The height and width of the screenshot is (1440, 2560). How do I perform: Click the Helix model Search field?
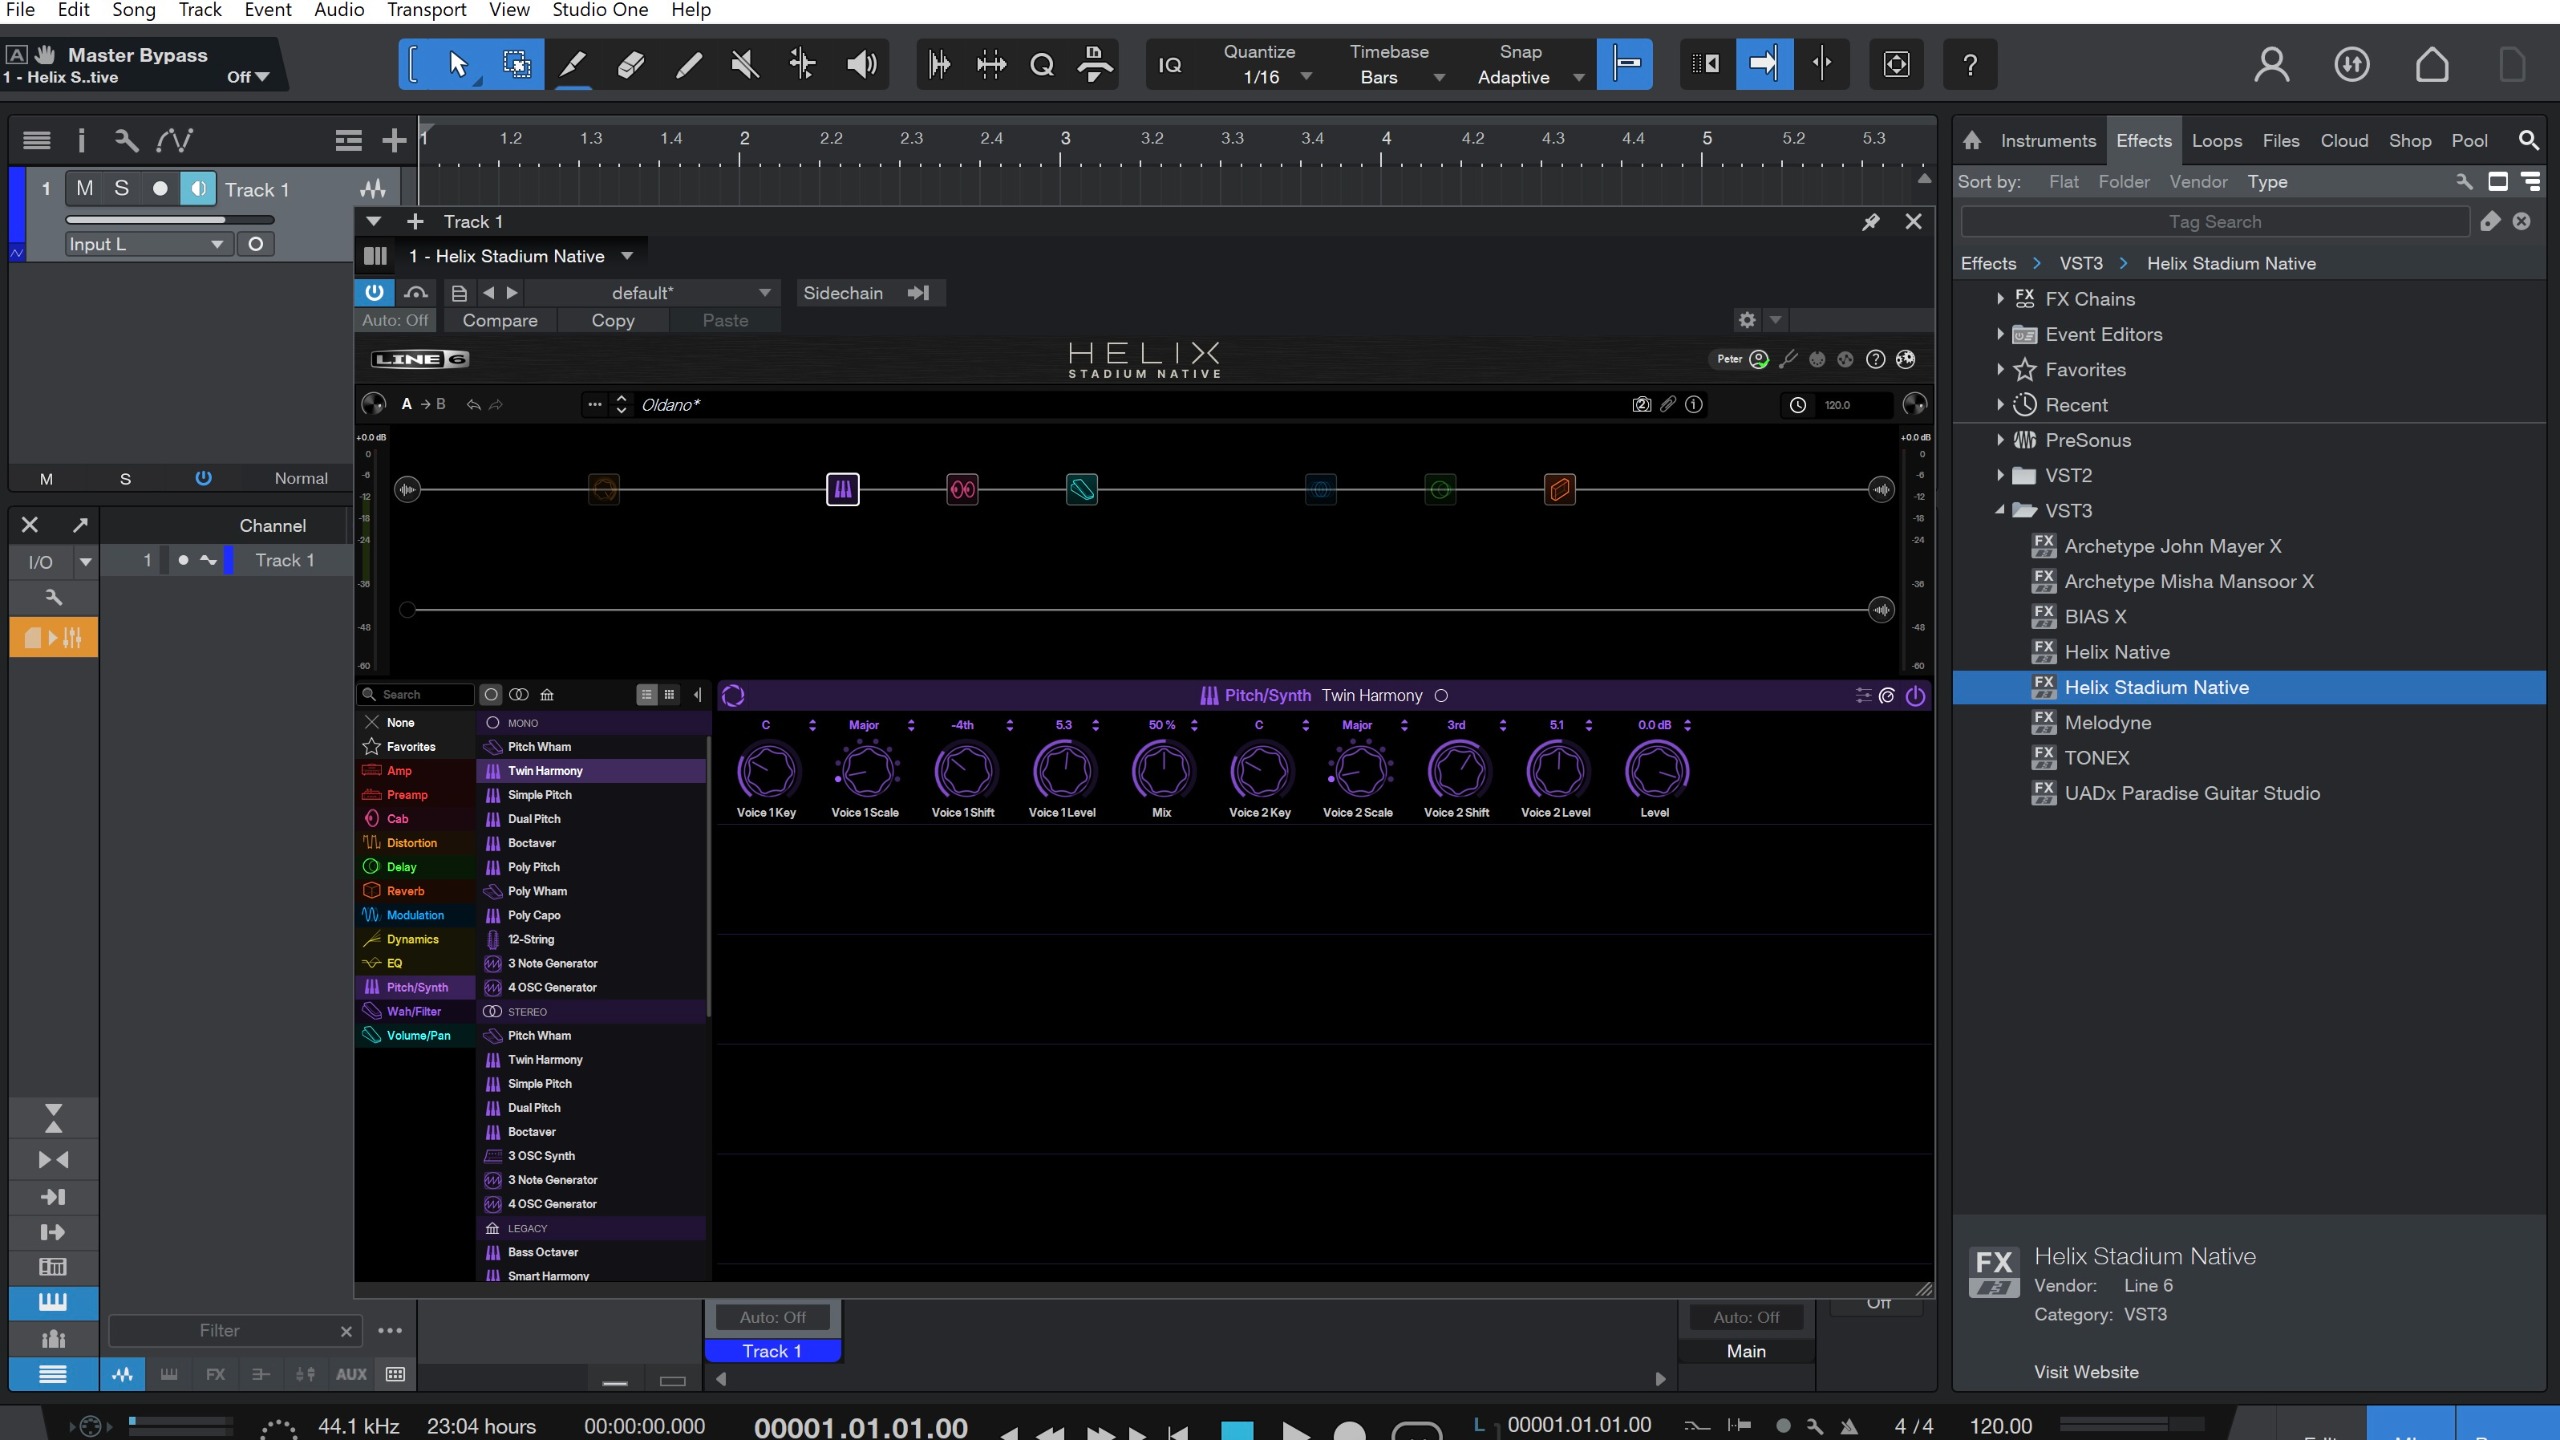414,695
